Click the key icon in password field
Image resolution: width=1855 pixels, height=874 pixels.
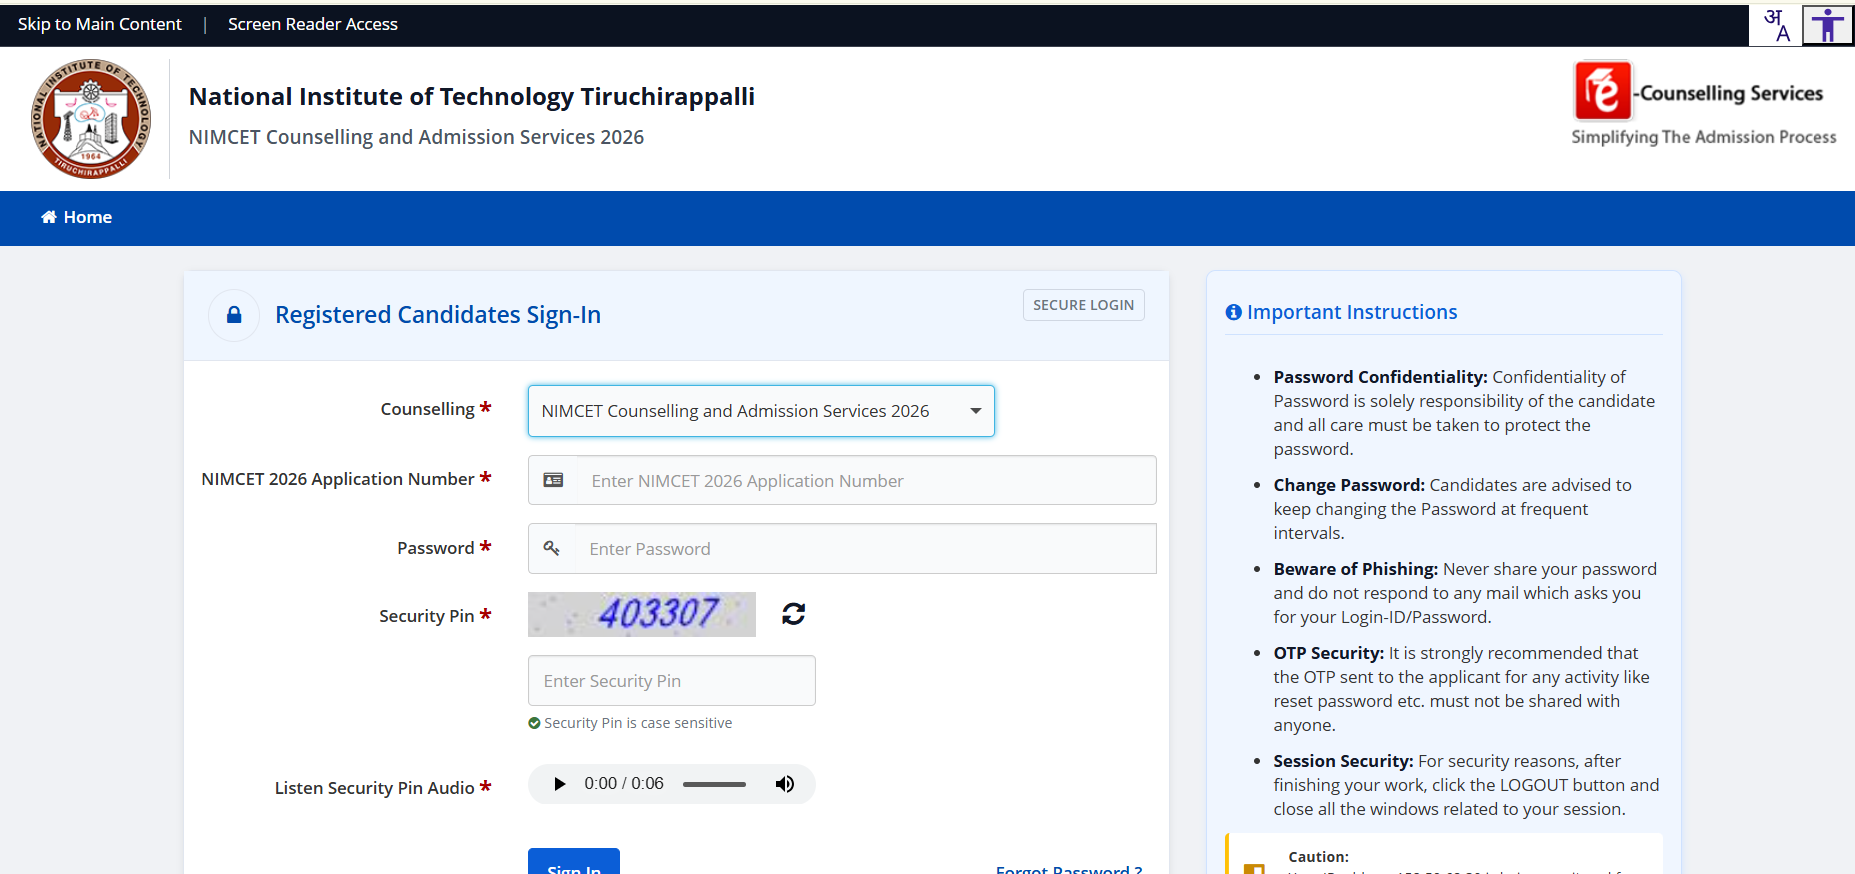click(551, 548)
